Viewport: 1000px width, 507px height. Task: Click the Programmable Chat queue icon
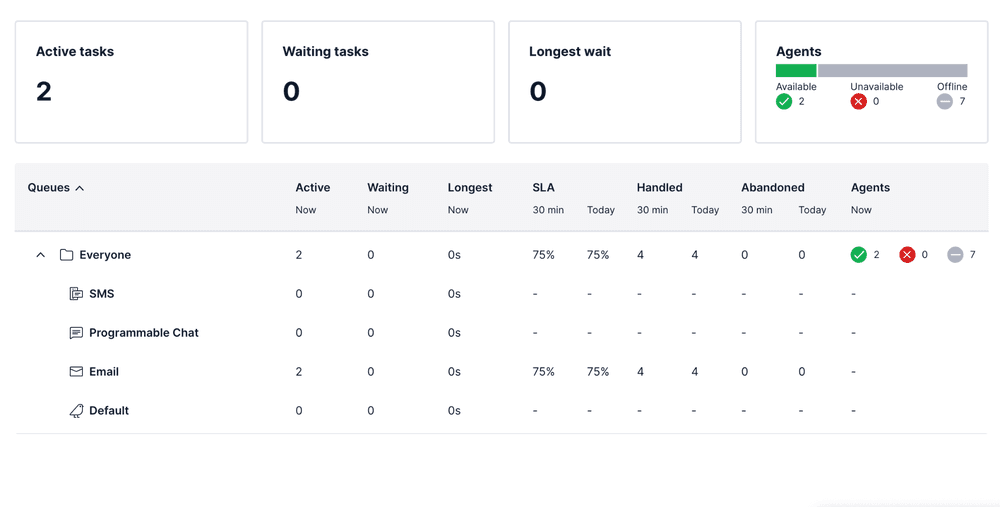[x=76, y=333]
